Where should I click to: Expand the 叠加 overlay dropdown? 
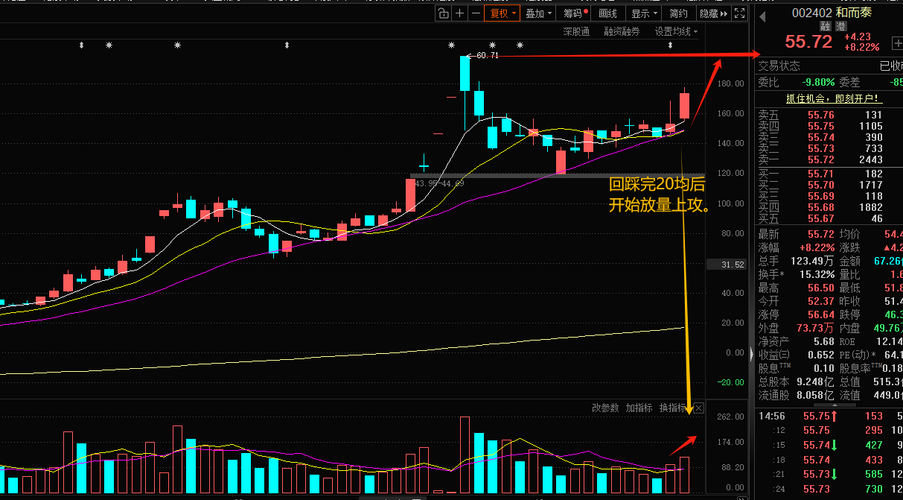click(538, 14)
